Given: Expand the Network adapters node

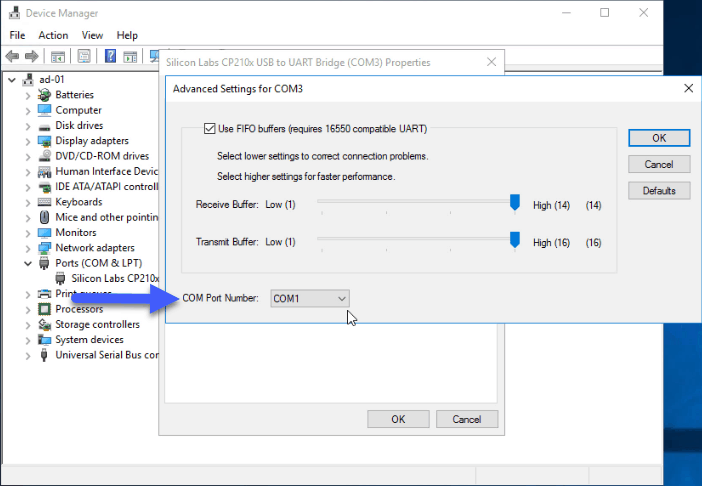Looking at the screenshot, I should point(28,248).
